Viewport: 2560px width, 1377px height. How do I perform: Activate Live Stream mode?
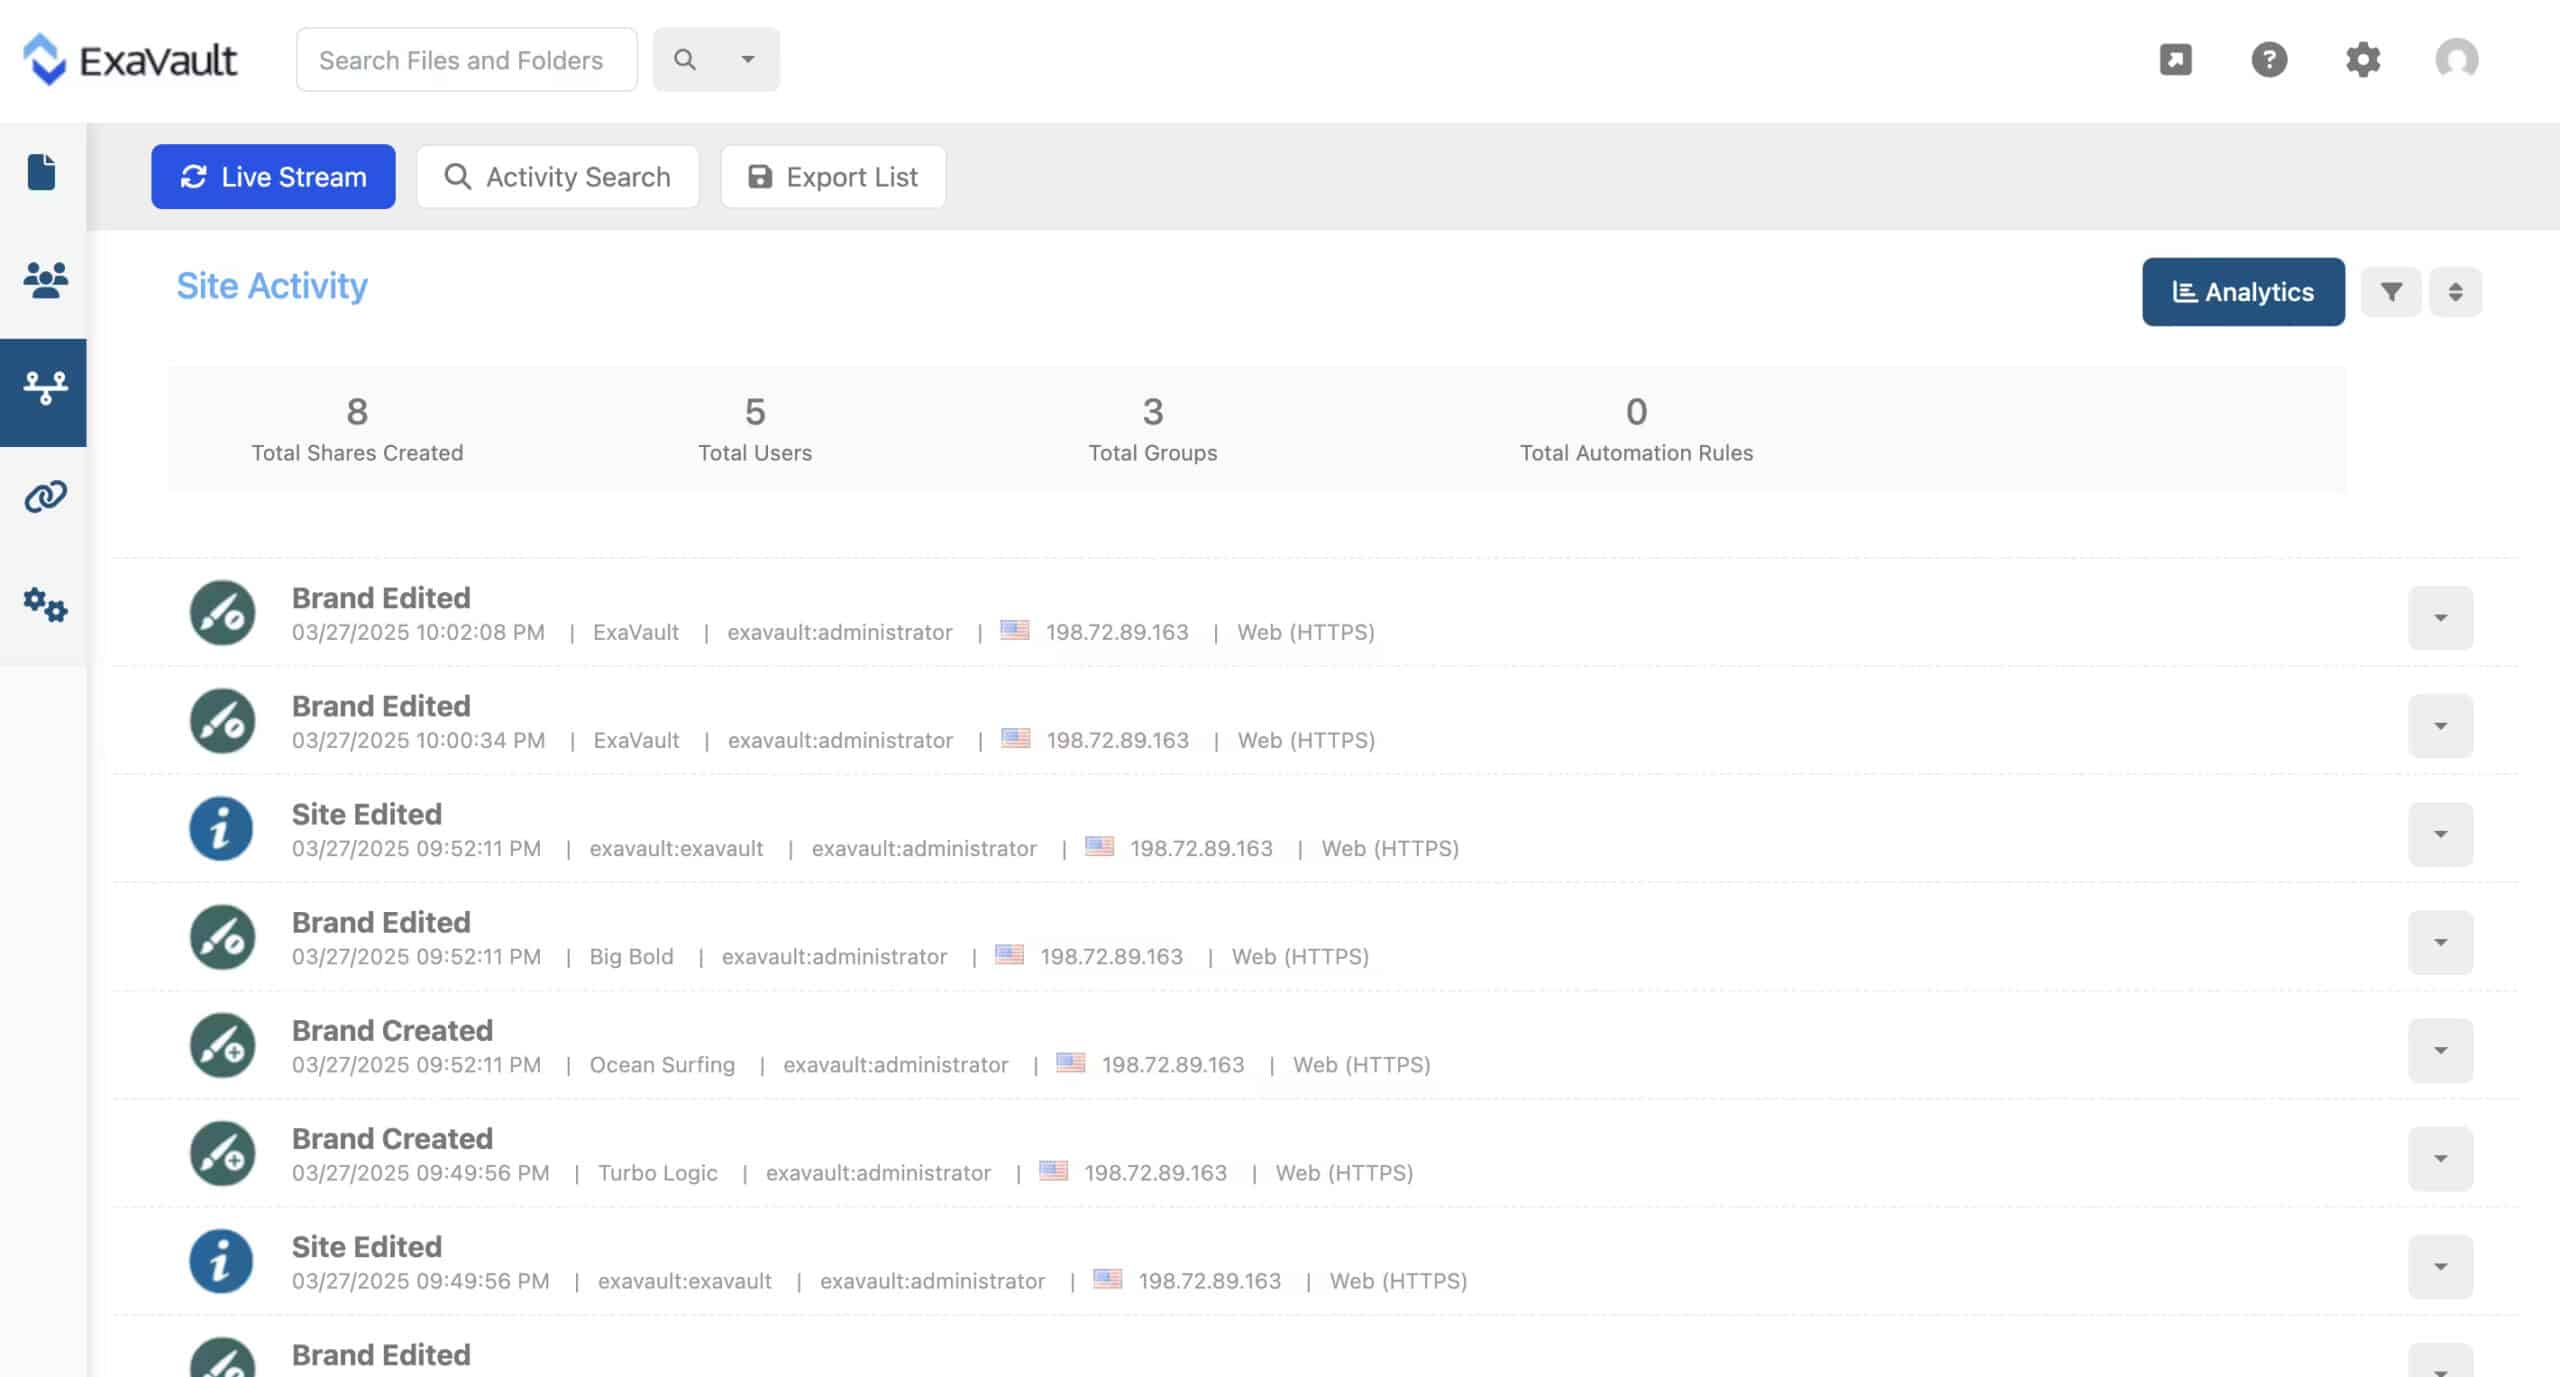tap(273, 176)
